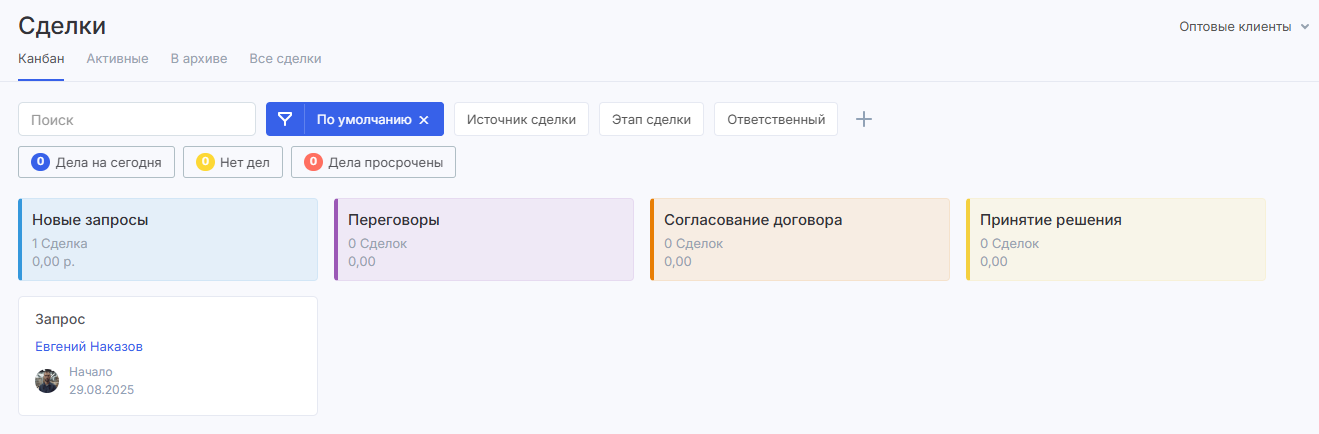Select the Канбан tab

point(41,59)
